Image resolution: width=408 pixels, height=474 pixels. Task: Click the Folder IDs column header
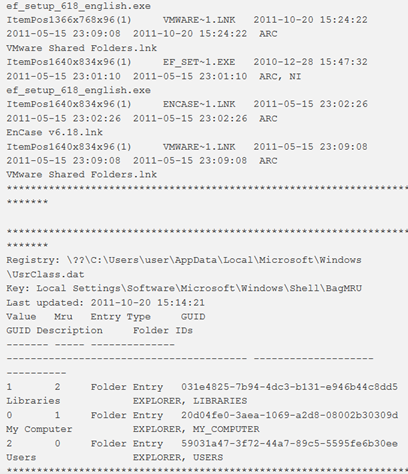163,331
